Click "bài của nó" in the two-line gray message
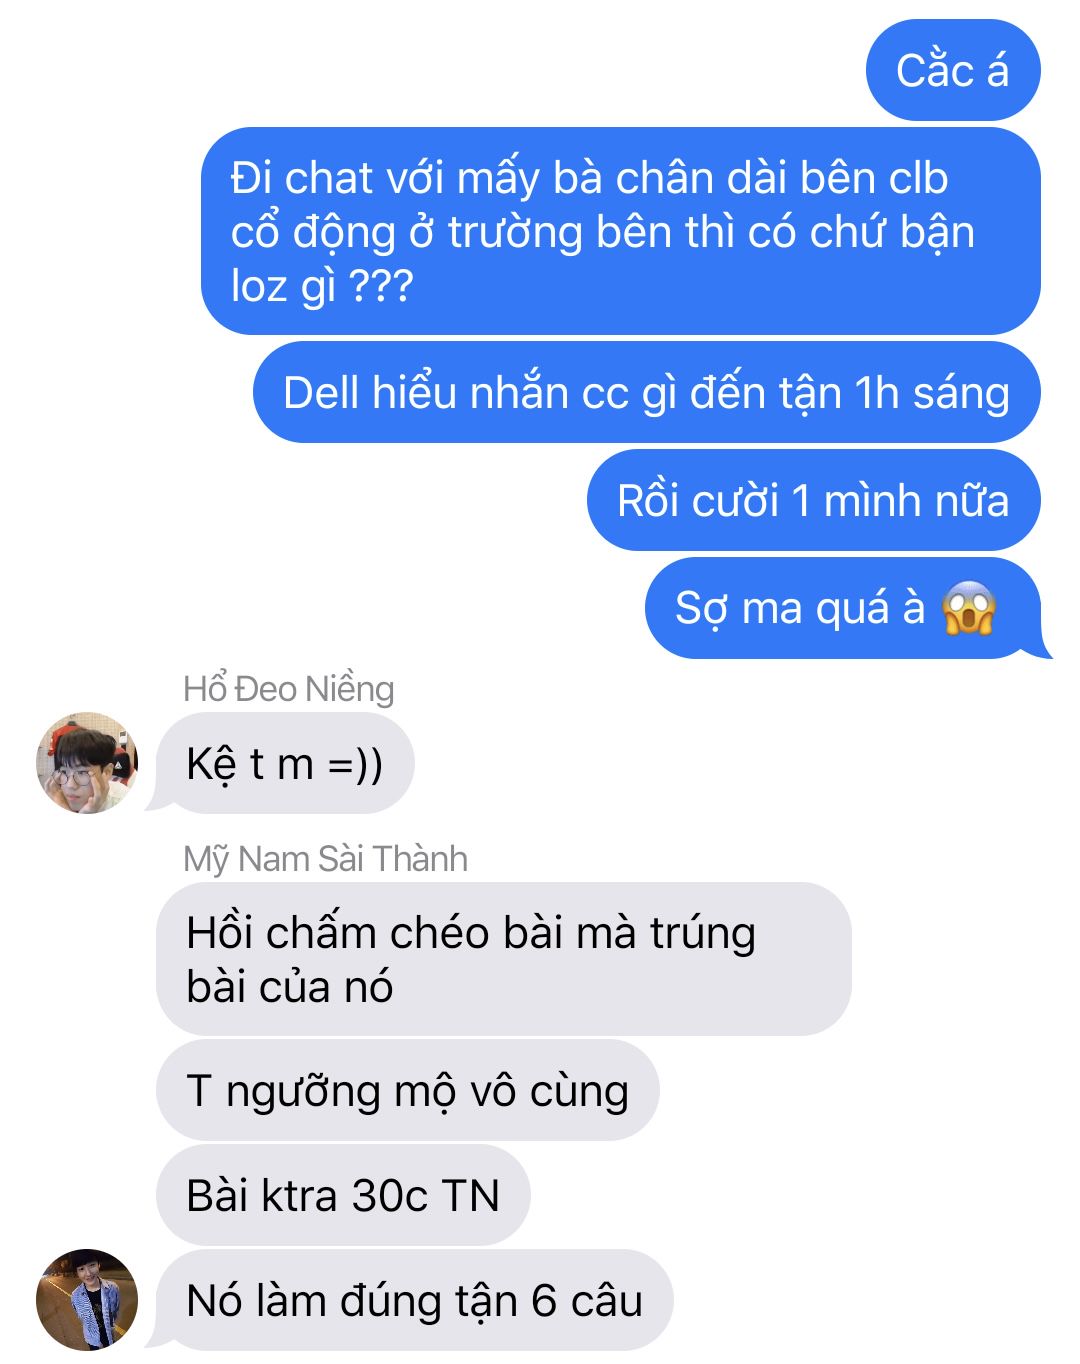 point(290,987)
